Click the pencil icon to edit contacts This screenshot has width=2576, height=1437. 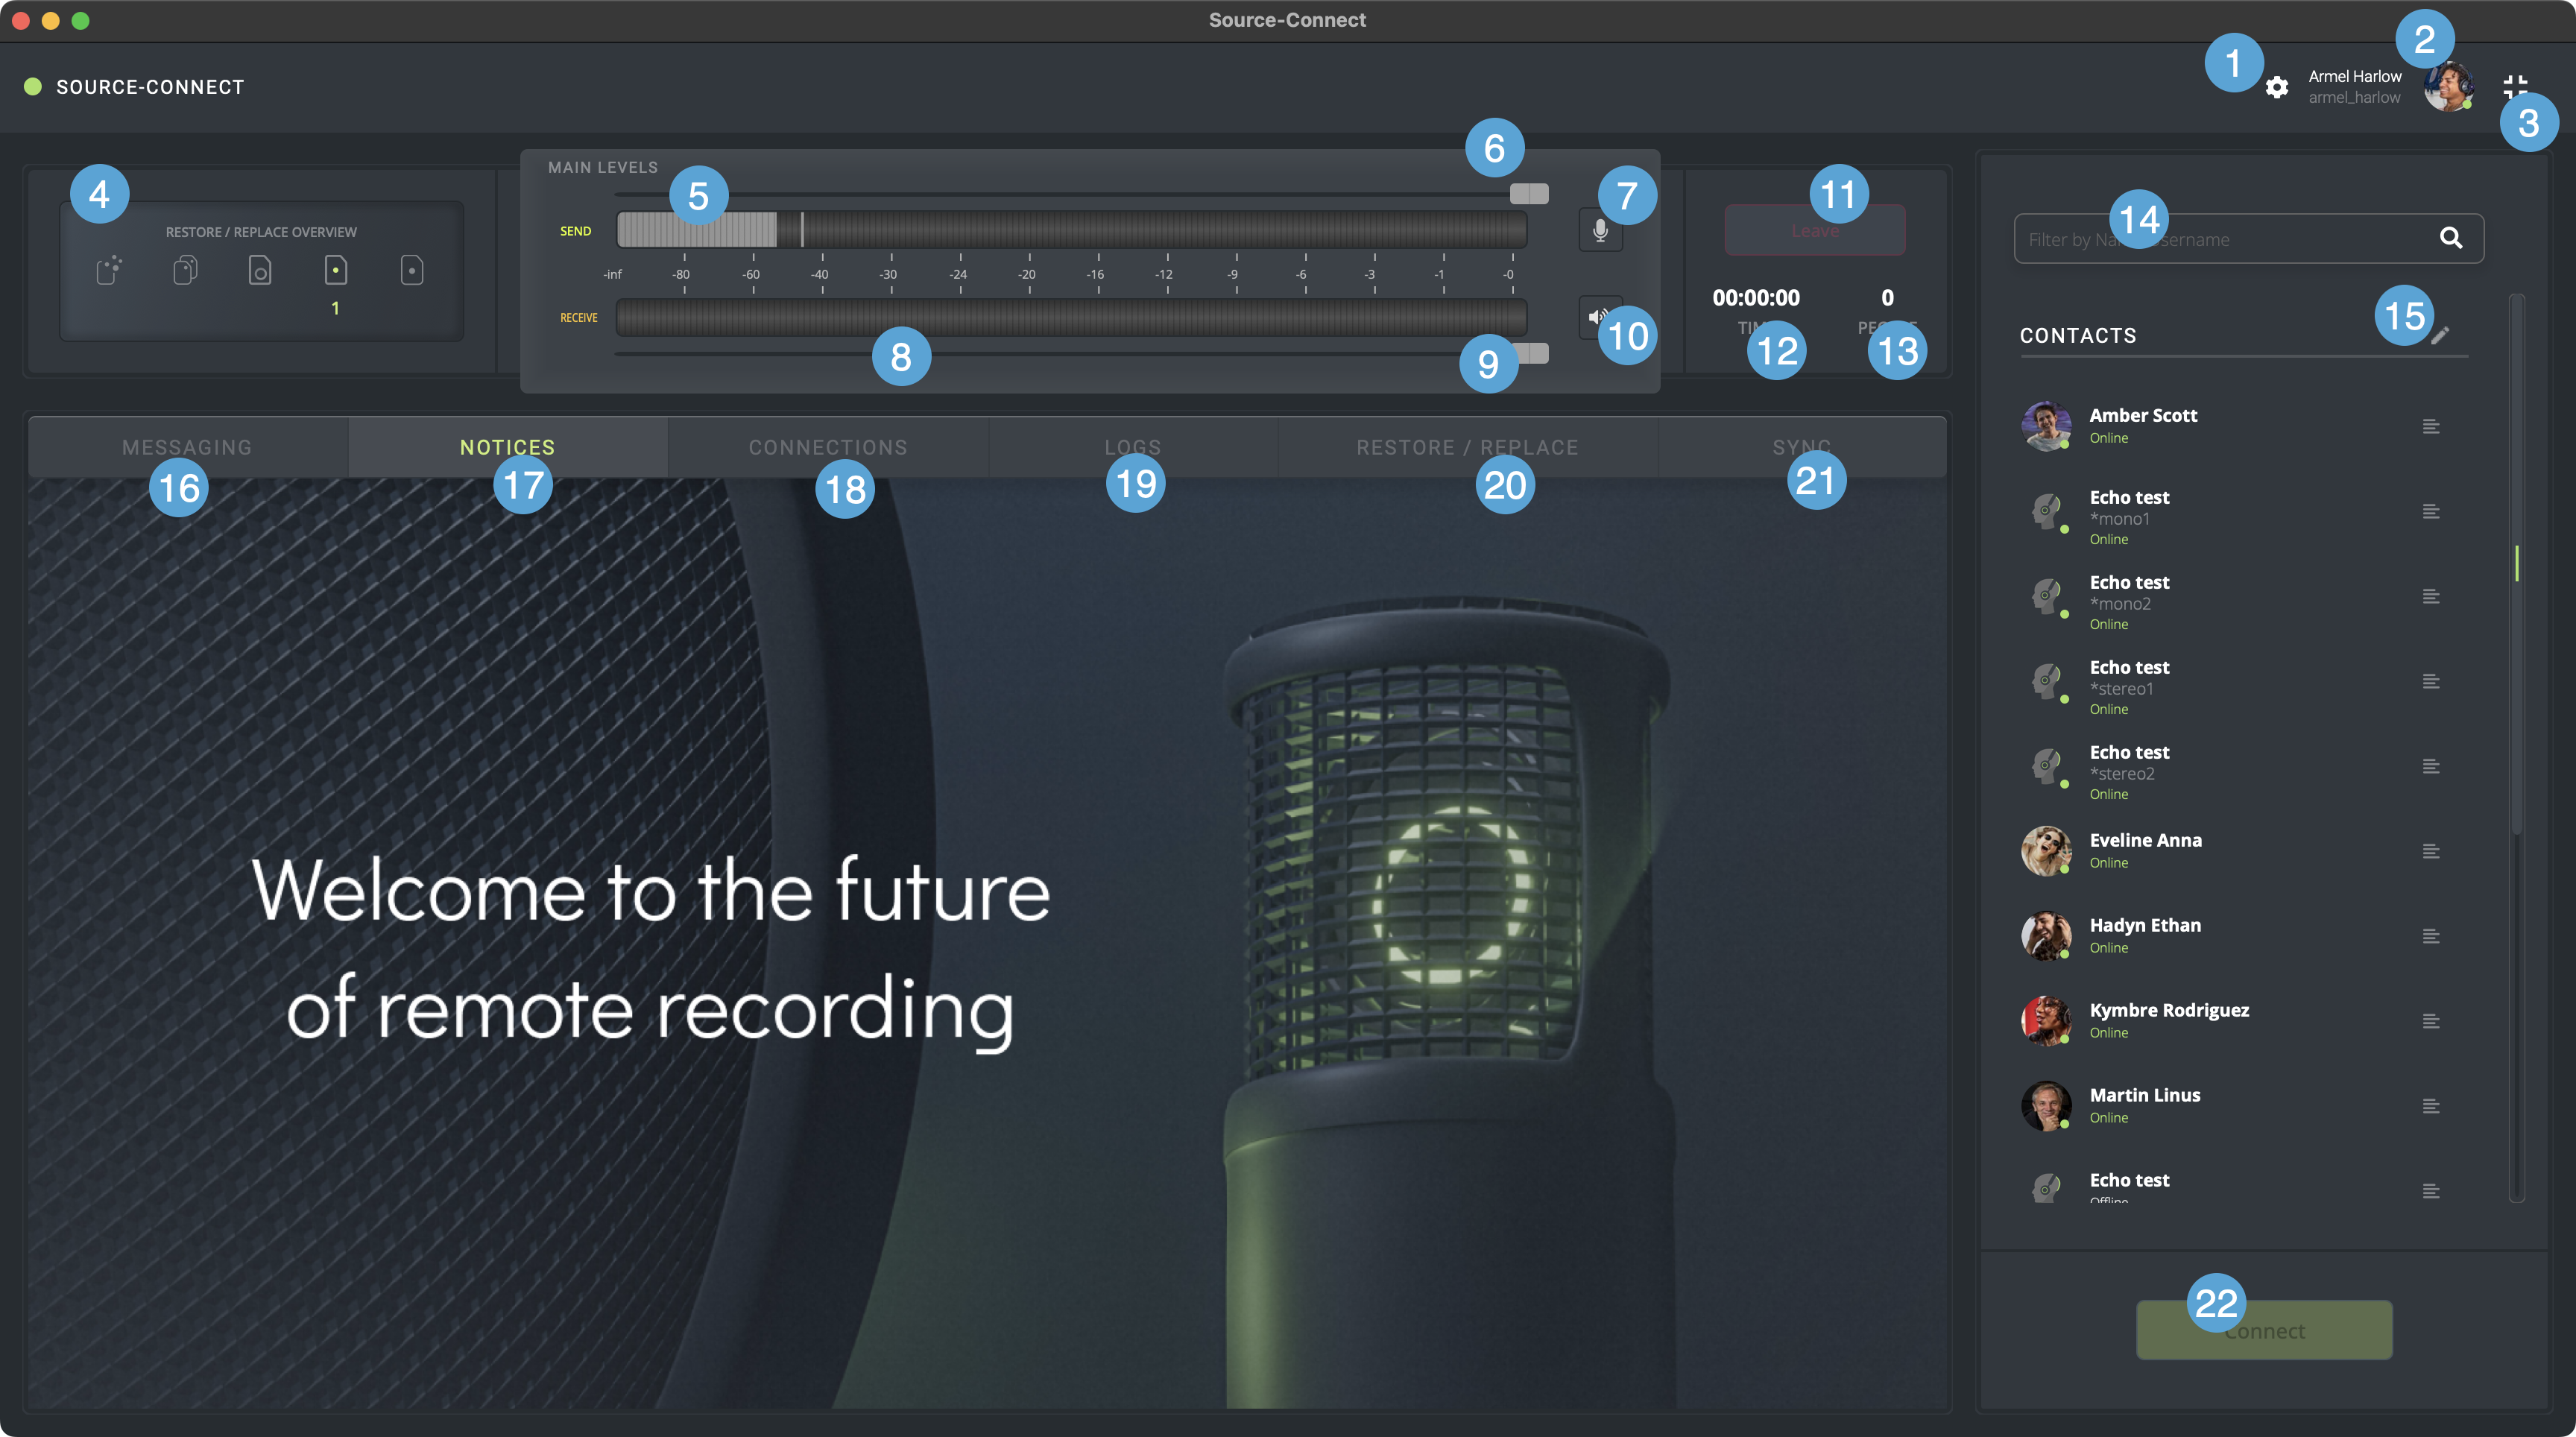tap(2440, 336)
